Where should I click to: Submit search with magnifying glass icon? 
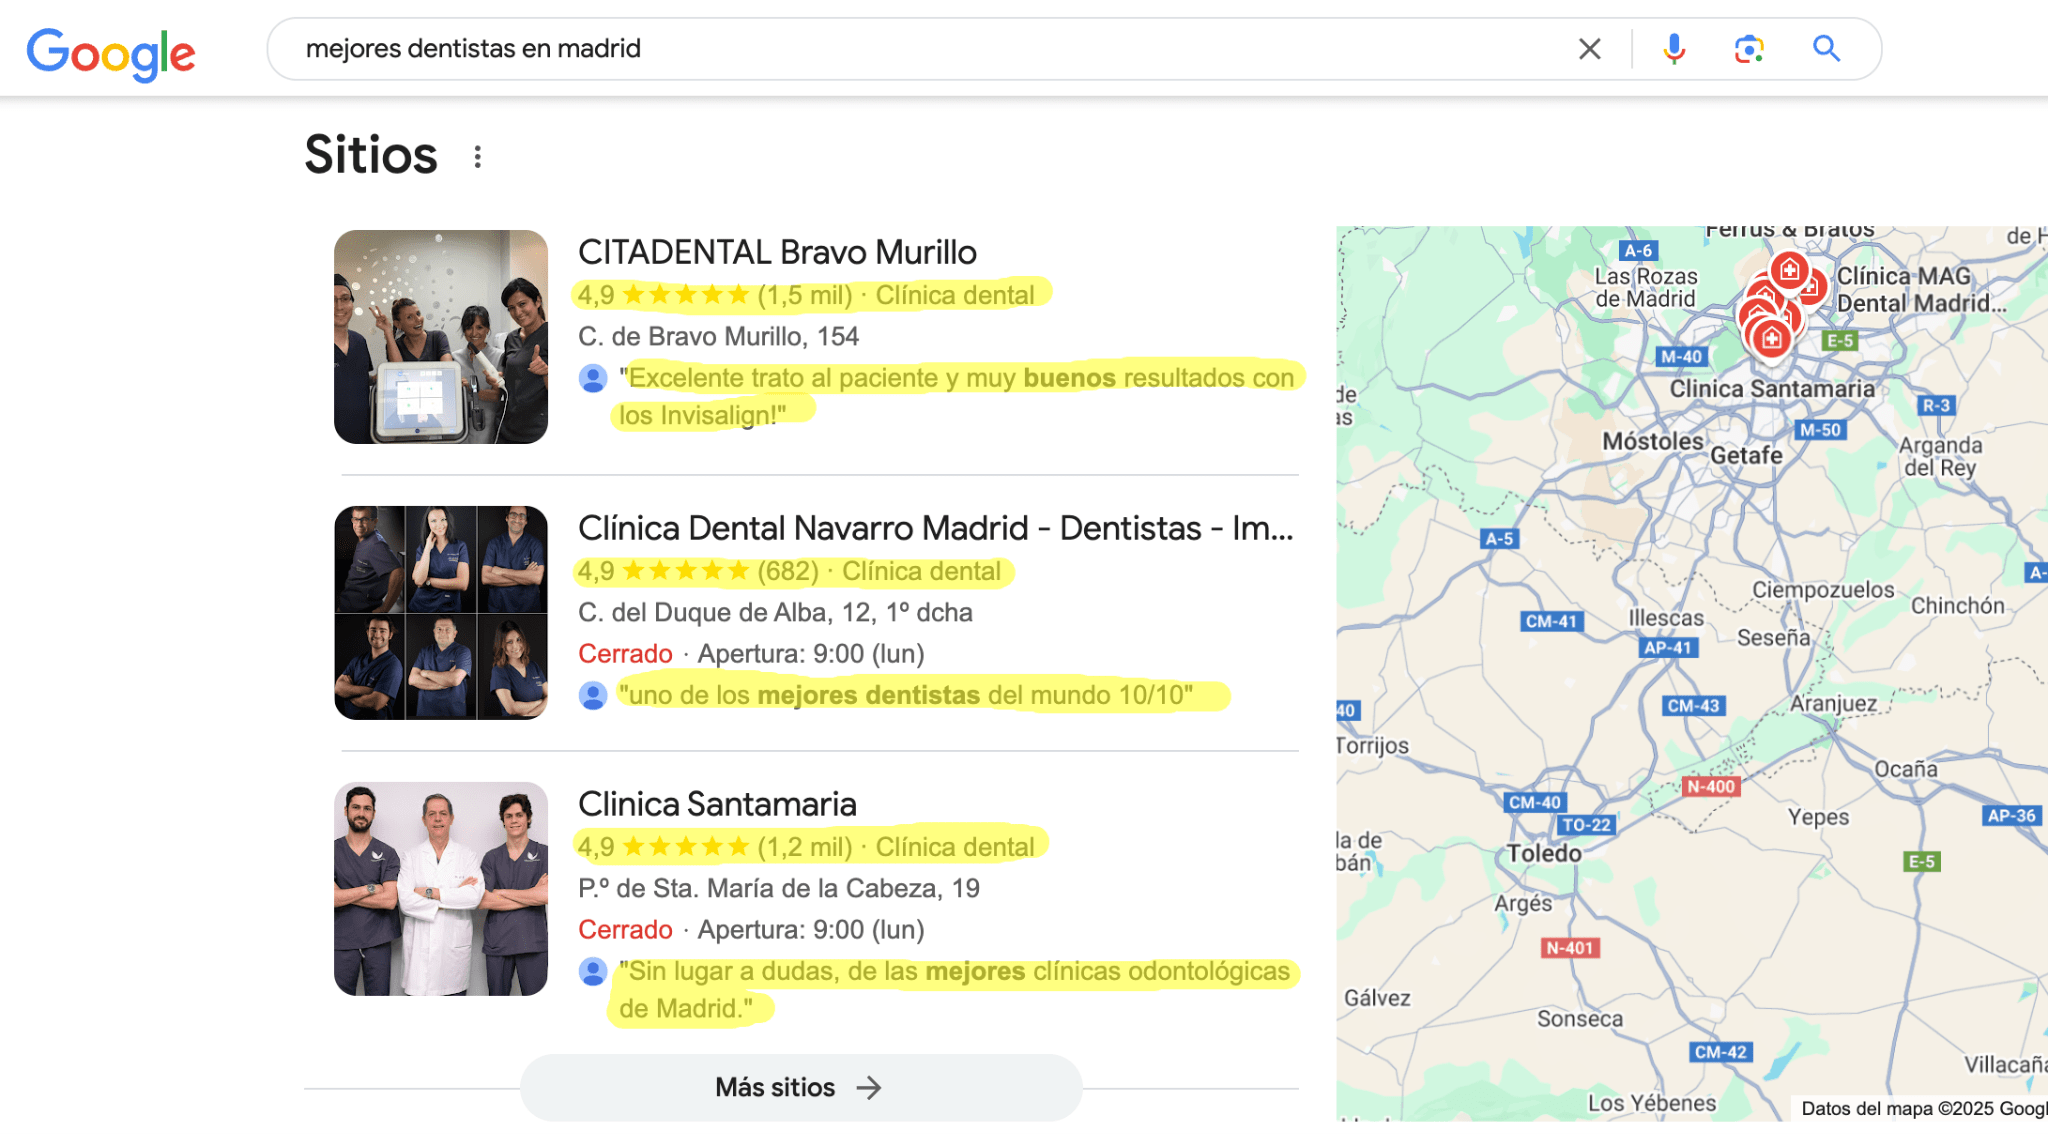pos(1826,48)
